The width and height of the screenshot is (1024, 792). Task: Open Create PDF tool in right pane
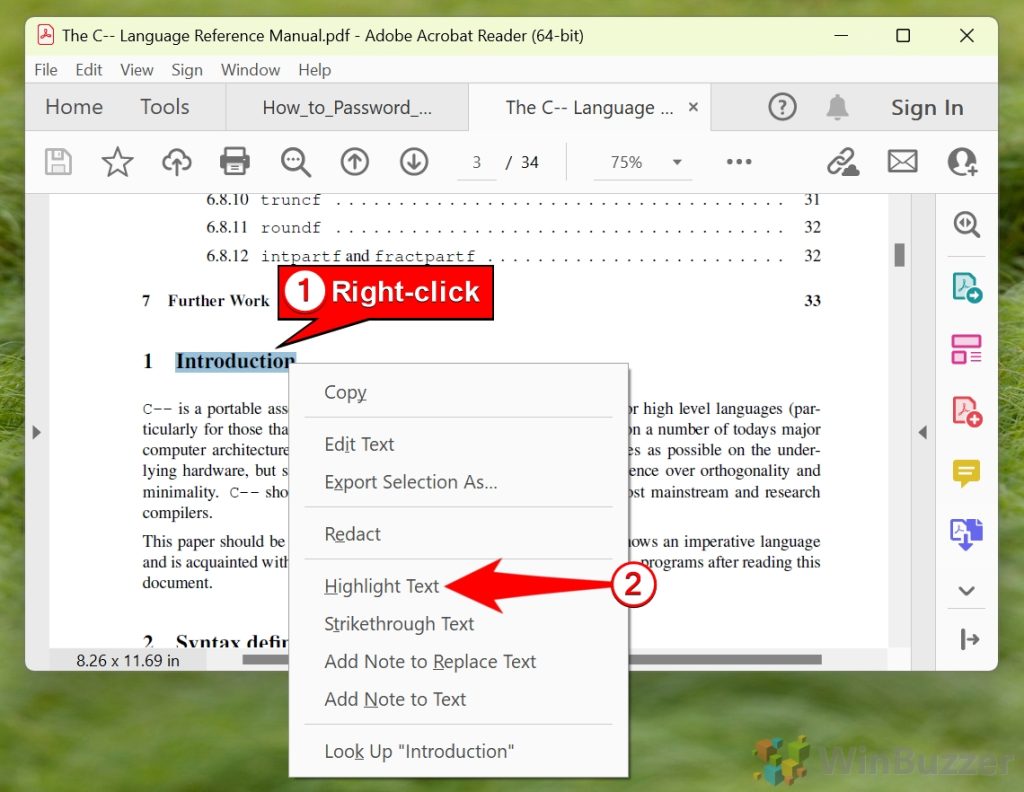(967, 412)
